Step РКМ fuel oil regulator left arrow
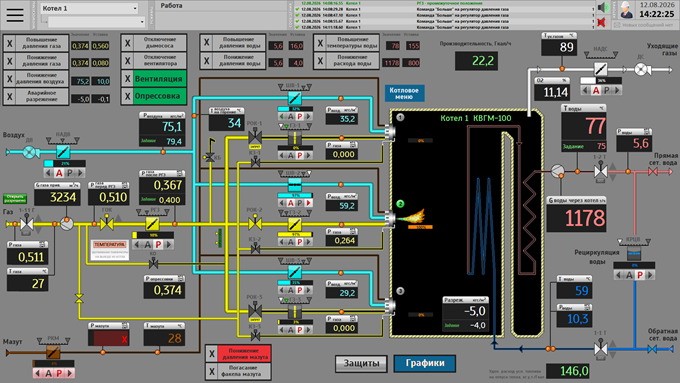This screenshot has height=383, width=680. pyautogui.click(x=38, y=373)
